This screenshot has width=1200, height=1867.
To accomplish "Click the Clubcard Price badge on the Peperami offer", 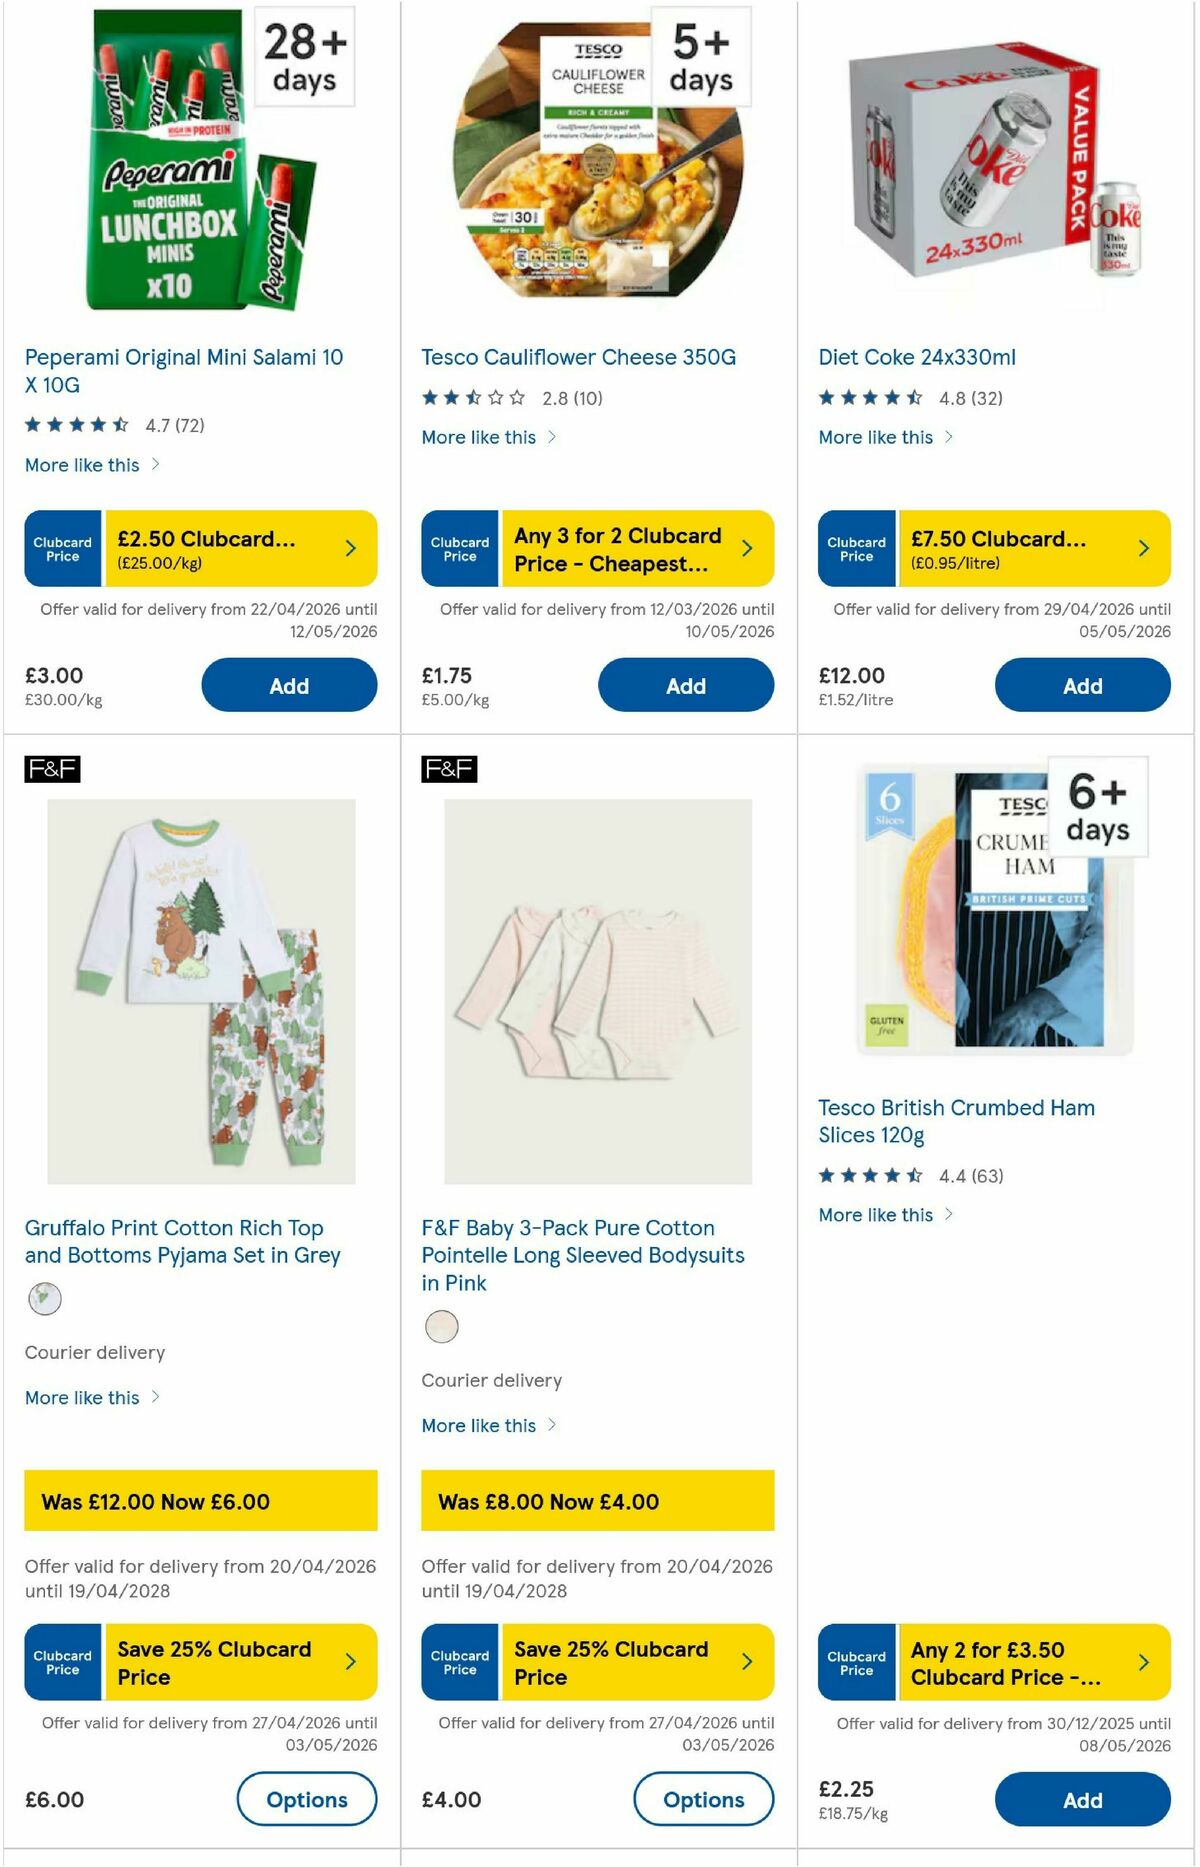I will pos(62,547).
